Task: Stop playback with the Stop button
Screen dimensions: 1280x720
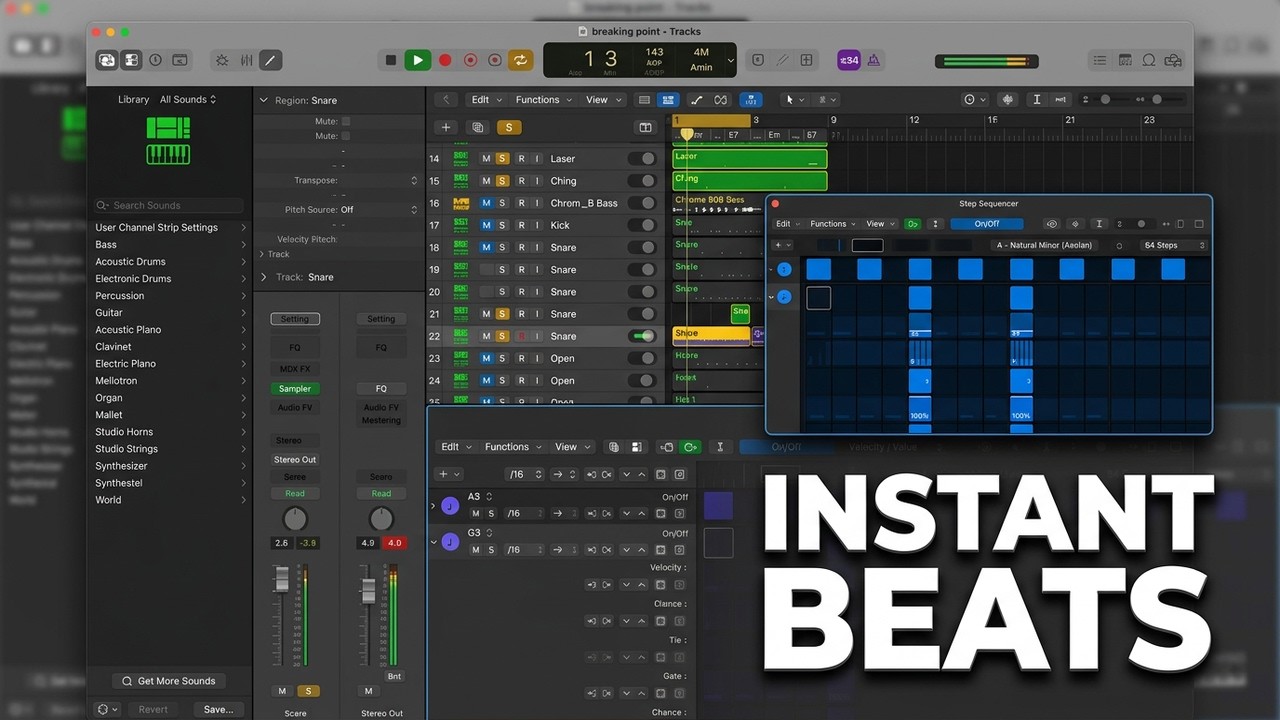Action: click(x=391, y=60)
